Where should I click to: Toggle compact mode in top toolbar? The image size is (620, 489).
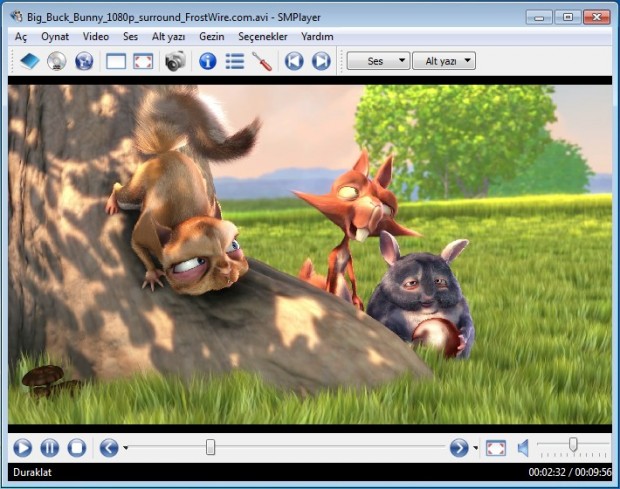coord(116,61)
